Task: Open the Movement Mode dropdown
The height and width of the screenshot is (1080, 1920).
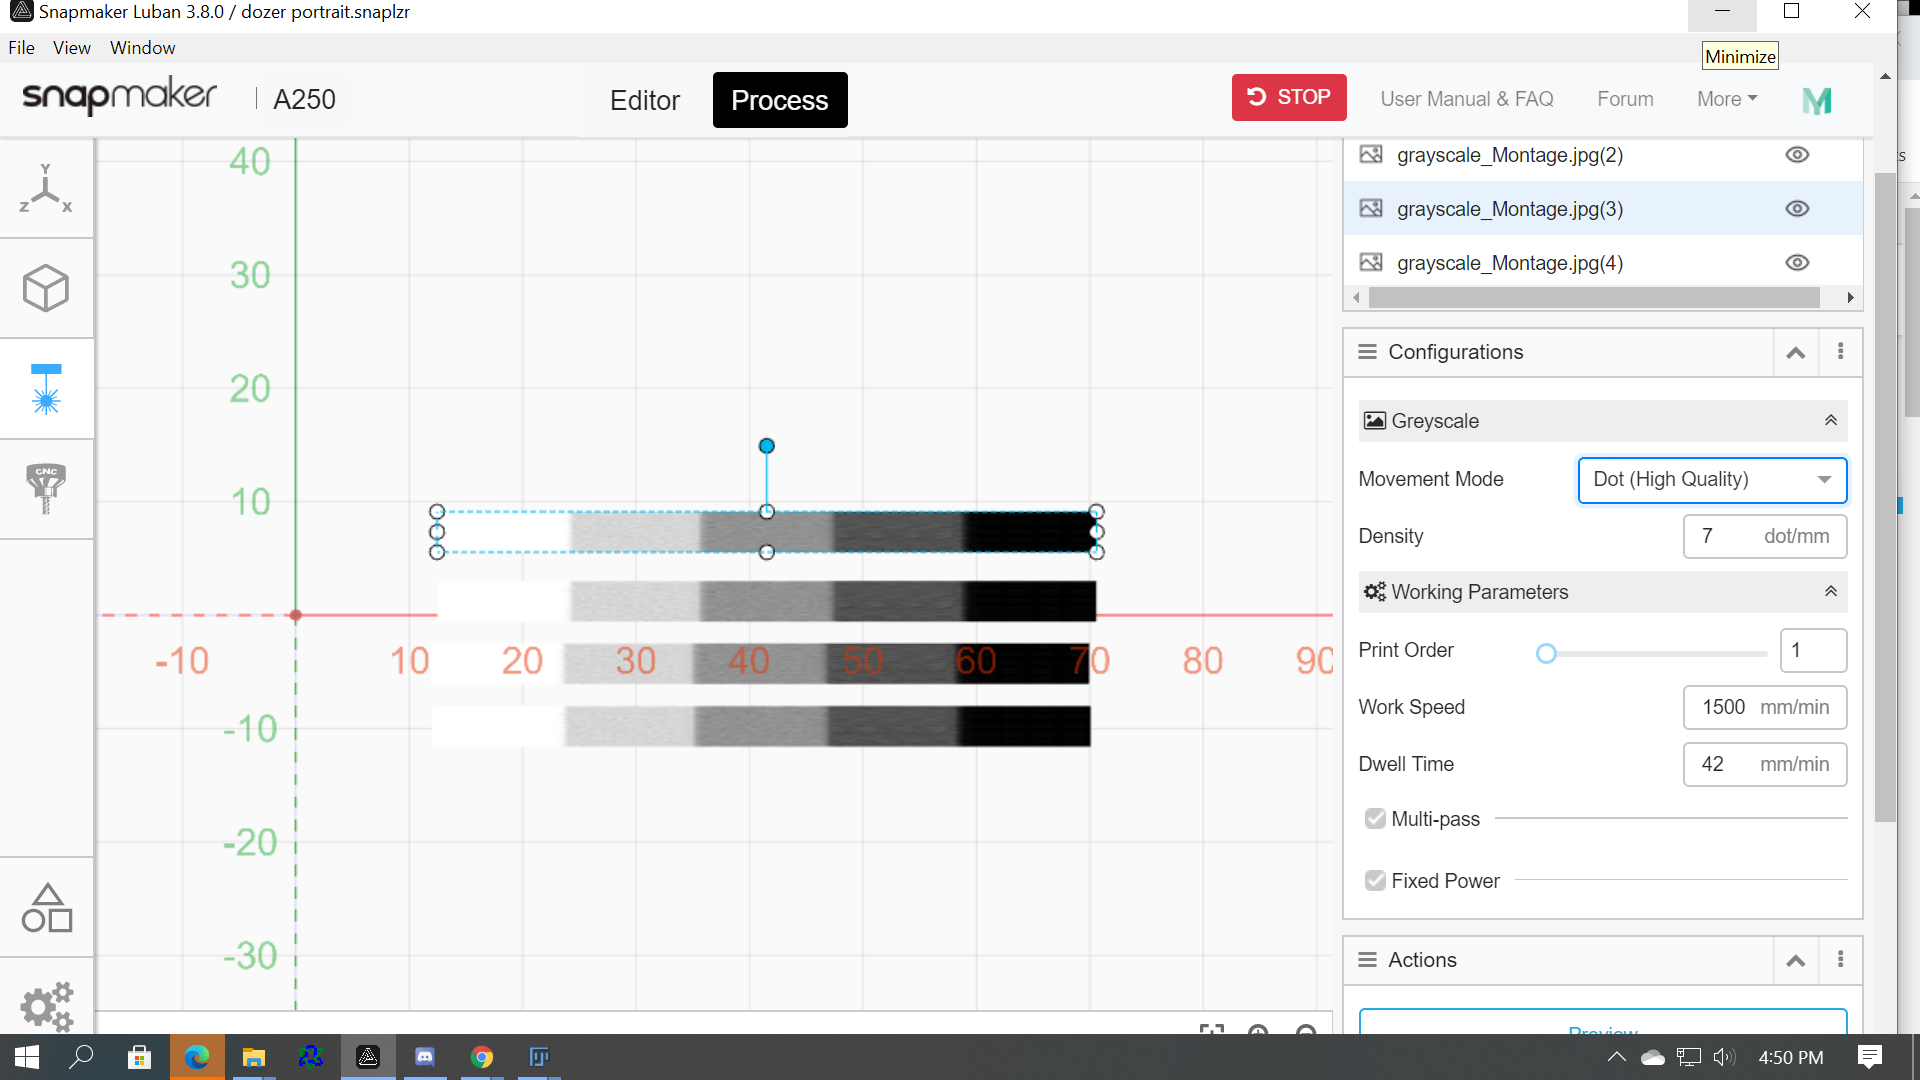Action: click(x=1712, y=480)
